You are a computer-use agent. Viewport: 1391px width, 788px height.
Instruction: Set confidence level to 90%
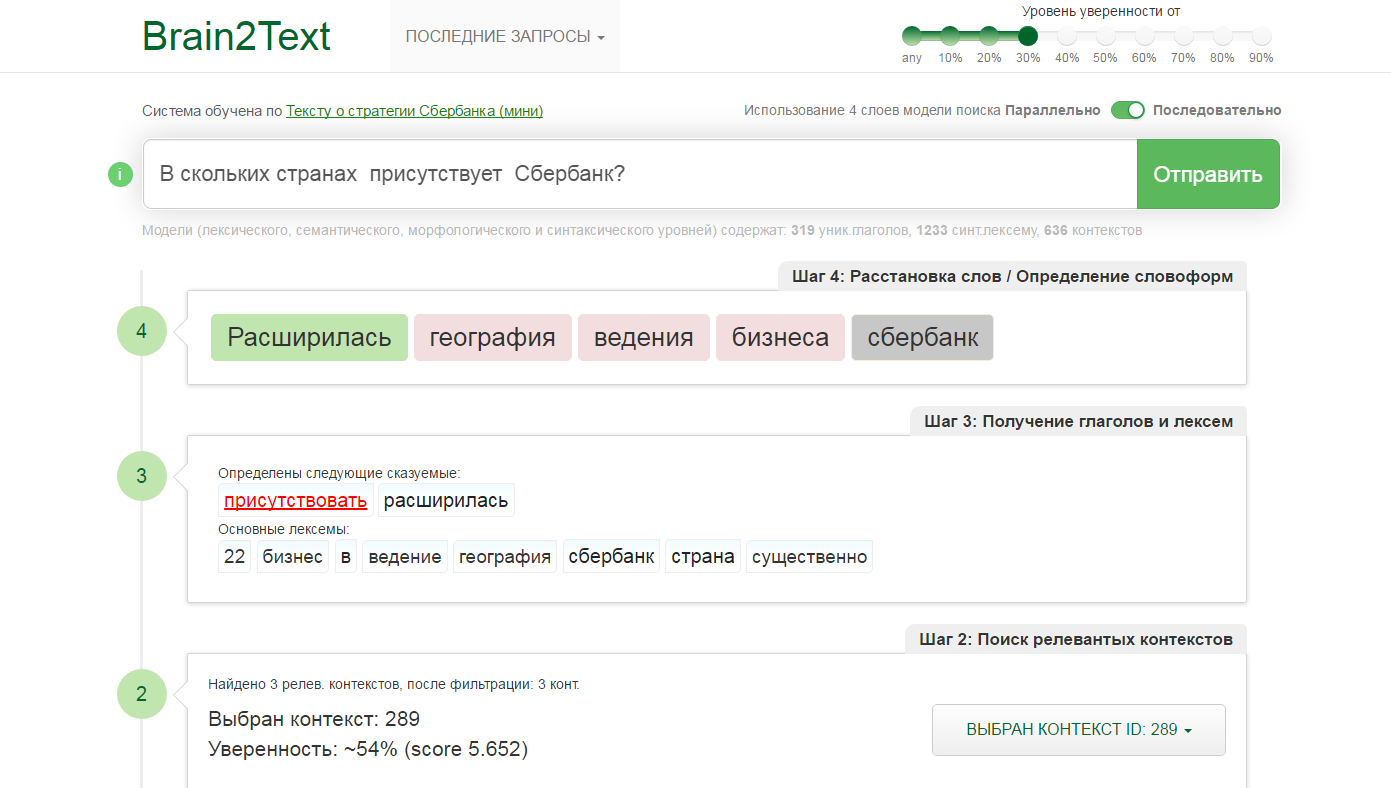click(x=1261, y=37)
